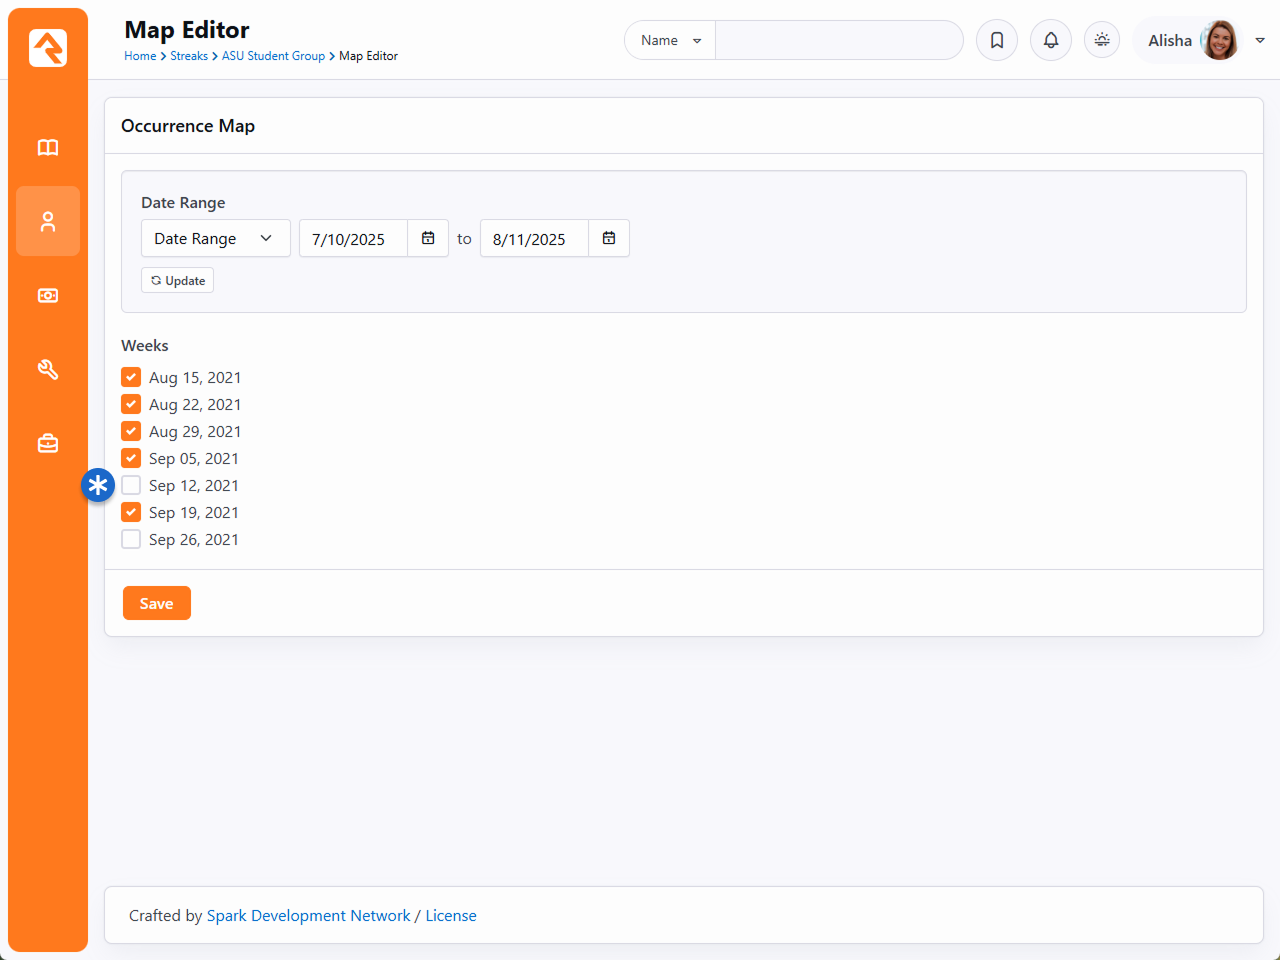Screen dimensions: 1280x960
Task: Open the book icon sidebar section
Action: [48, 148]
